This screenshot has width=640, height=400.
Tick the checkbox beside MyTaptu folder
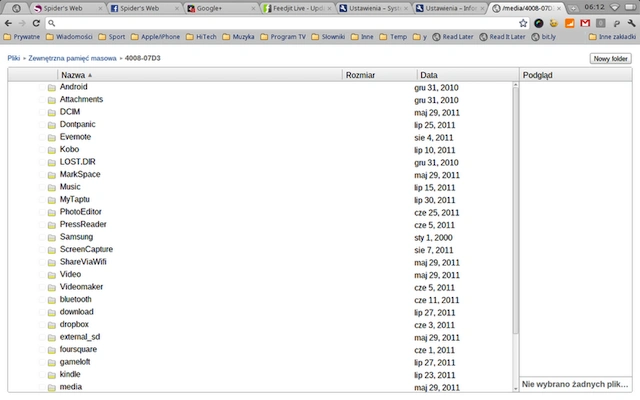click(42, 200)
